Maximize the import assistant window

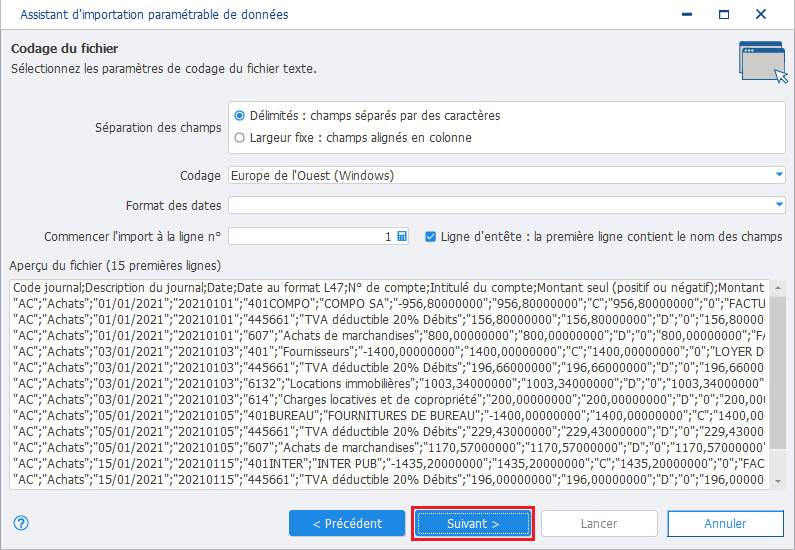pos(724,14)
